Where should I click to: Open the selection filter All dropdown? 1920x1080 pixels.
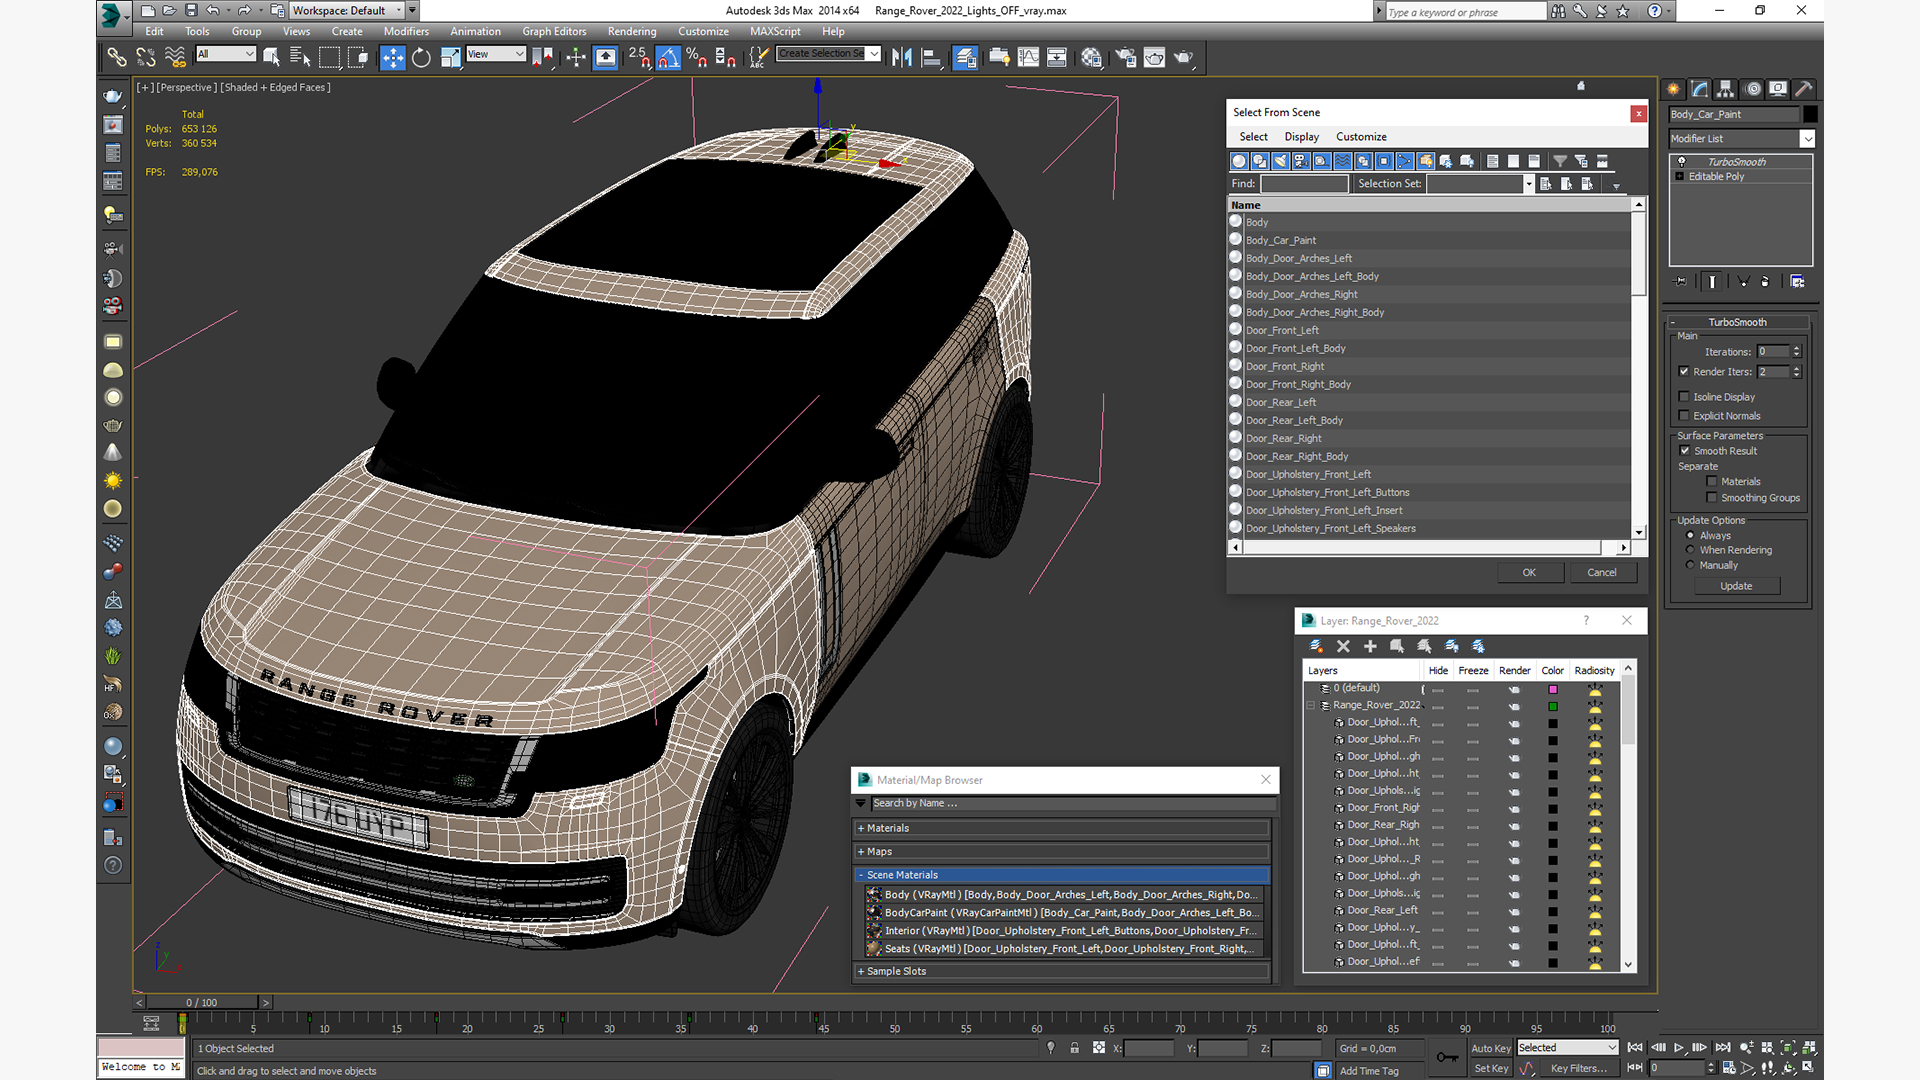[225, 54]
